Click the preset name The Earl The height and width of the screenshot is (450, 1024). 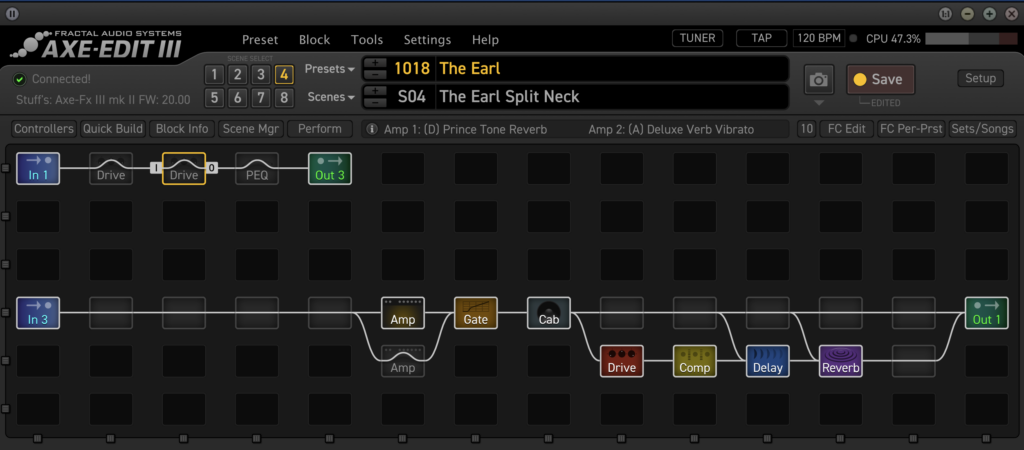(470, 68)
